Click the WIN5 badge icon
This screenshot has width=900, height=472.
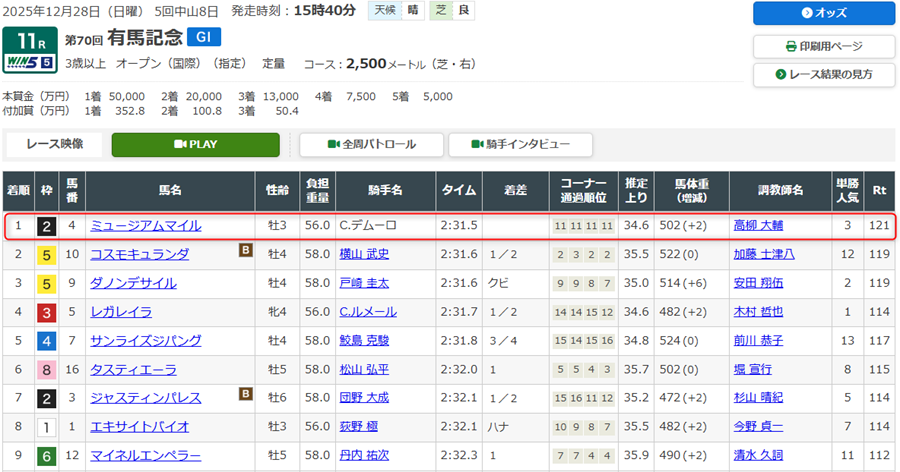pos(30,62)
